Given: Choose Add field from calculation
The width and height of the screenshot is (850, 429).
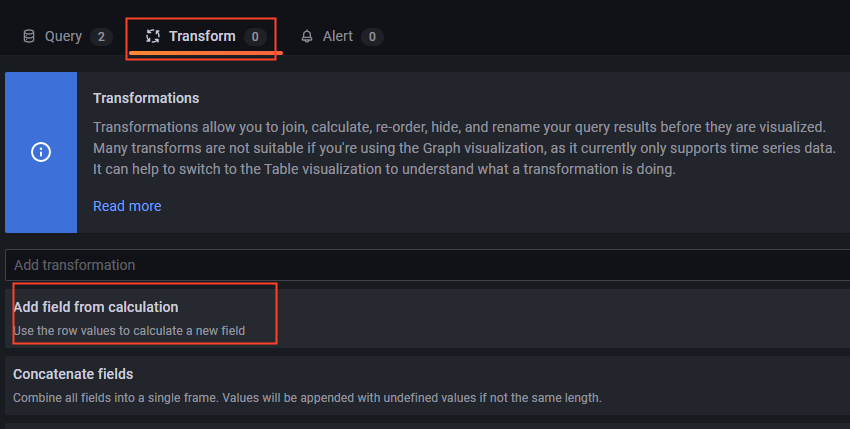Looking at the screenshot, I should [x=96, y=307].
